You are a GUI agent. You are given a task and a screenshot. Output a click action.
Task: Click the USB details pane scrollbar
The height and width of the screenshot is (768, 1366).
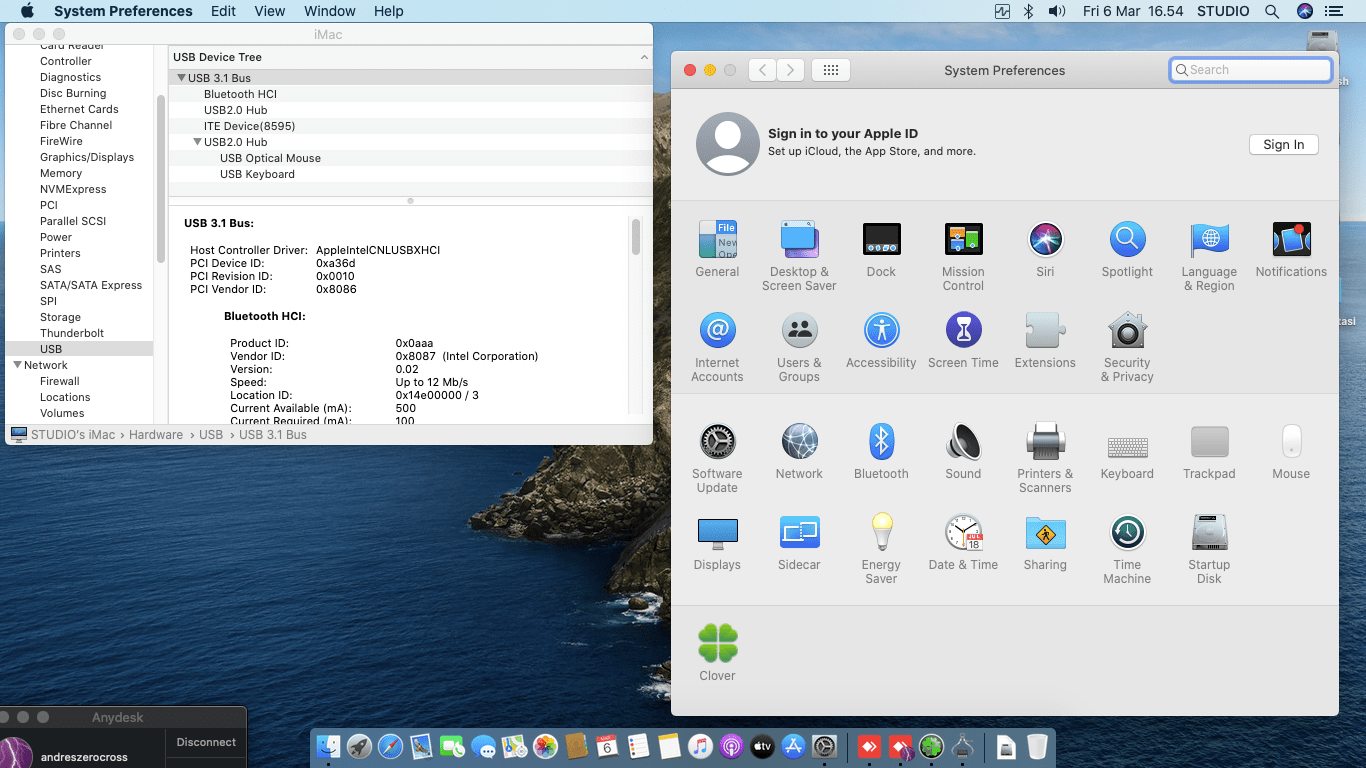[636, 237]
